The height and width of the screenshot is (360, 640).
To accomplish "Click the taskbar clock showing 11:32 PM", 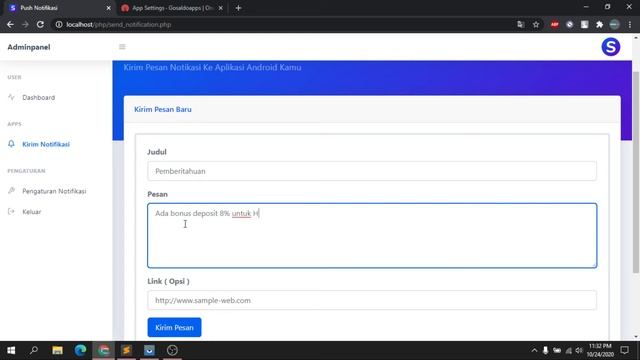I will click(x=600, y=350).
